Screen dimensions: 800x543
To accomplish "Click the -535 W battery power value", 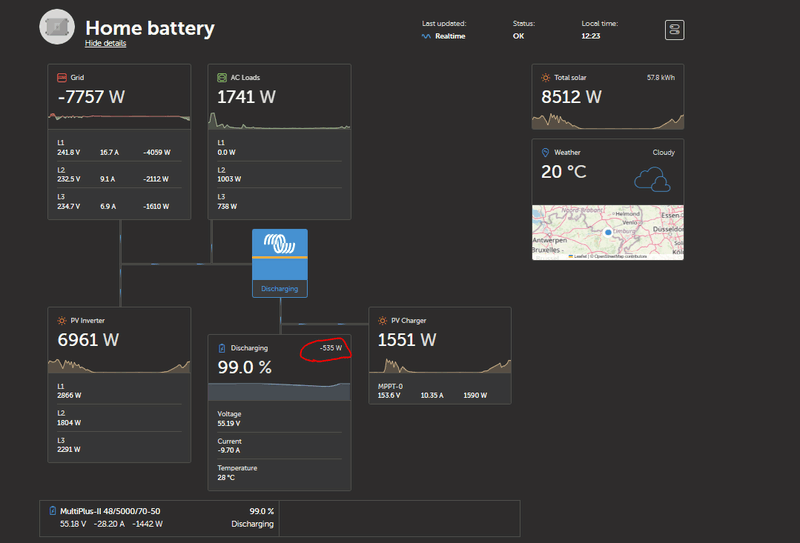I will 331,348.
